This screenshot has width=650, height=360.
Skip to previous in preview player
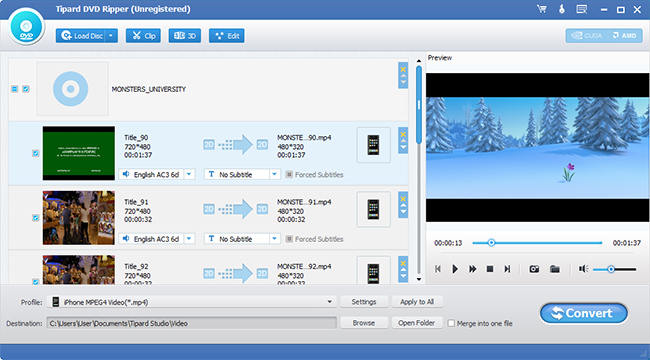(x=438, y=269)
